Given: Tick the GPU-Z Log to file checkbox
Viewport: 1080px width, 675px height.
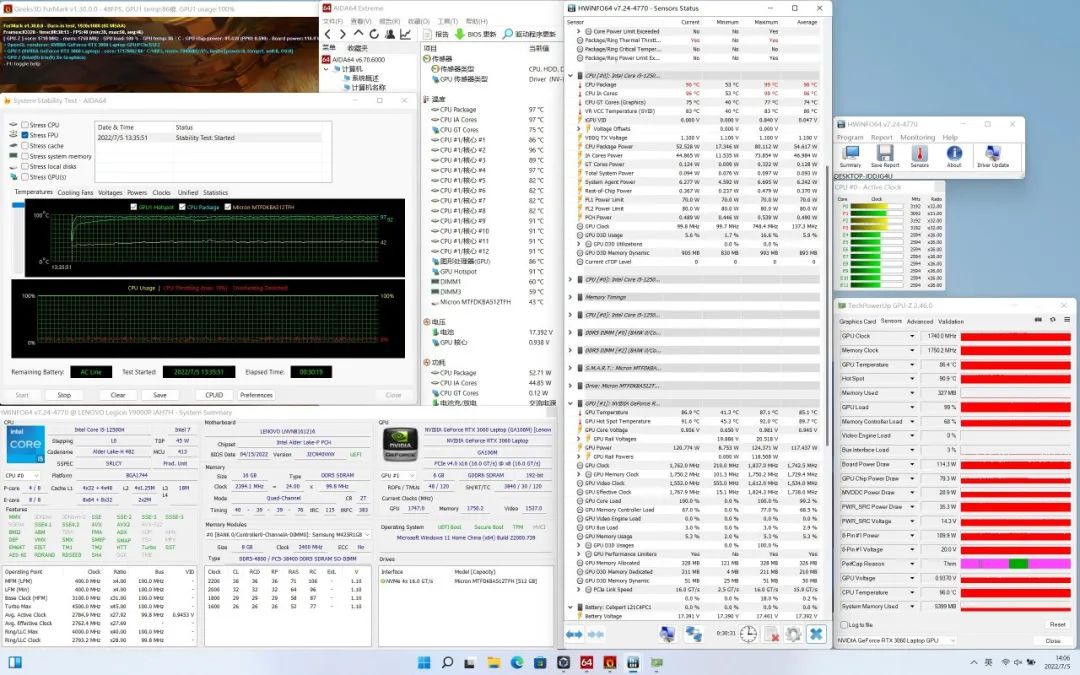Looking at the screenshot, I should (844, 624).
